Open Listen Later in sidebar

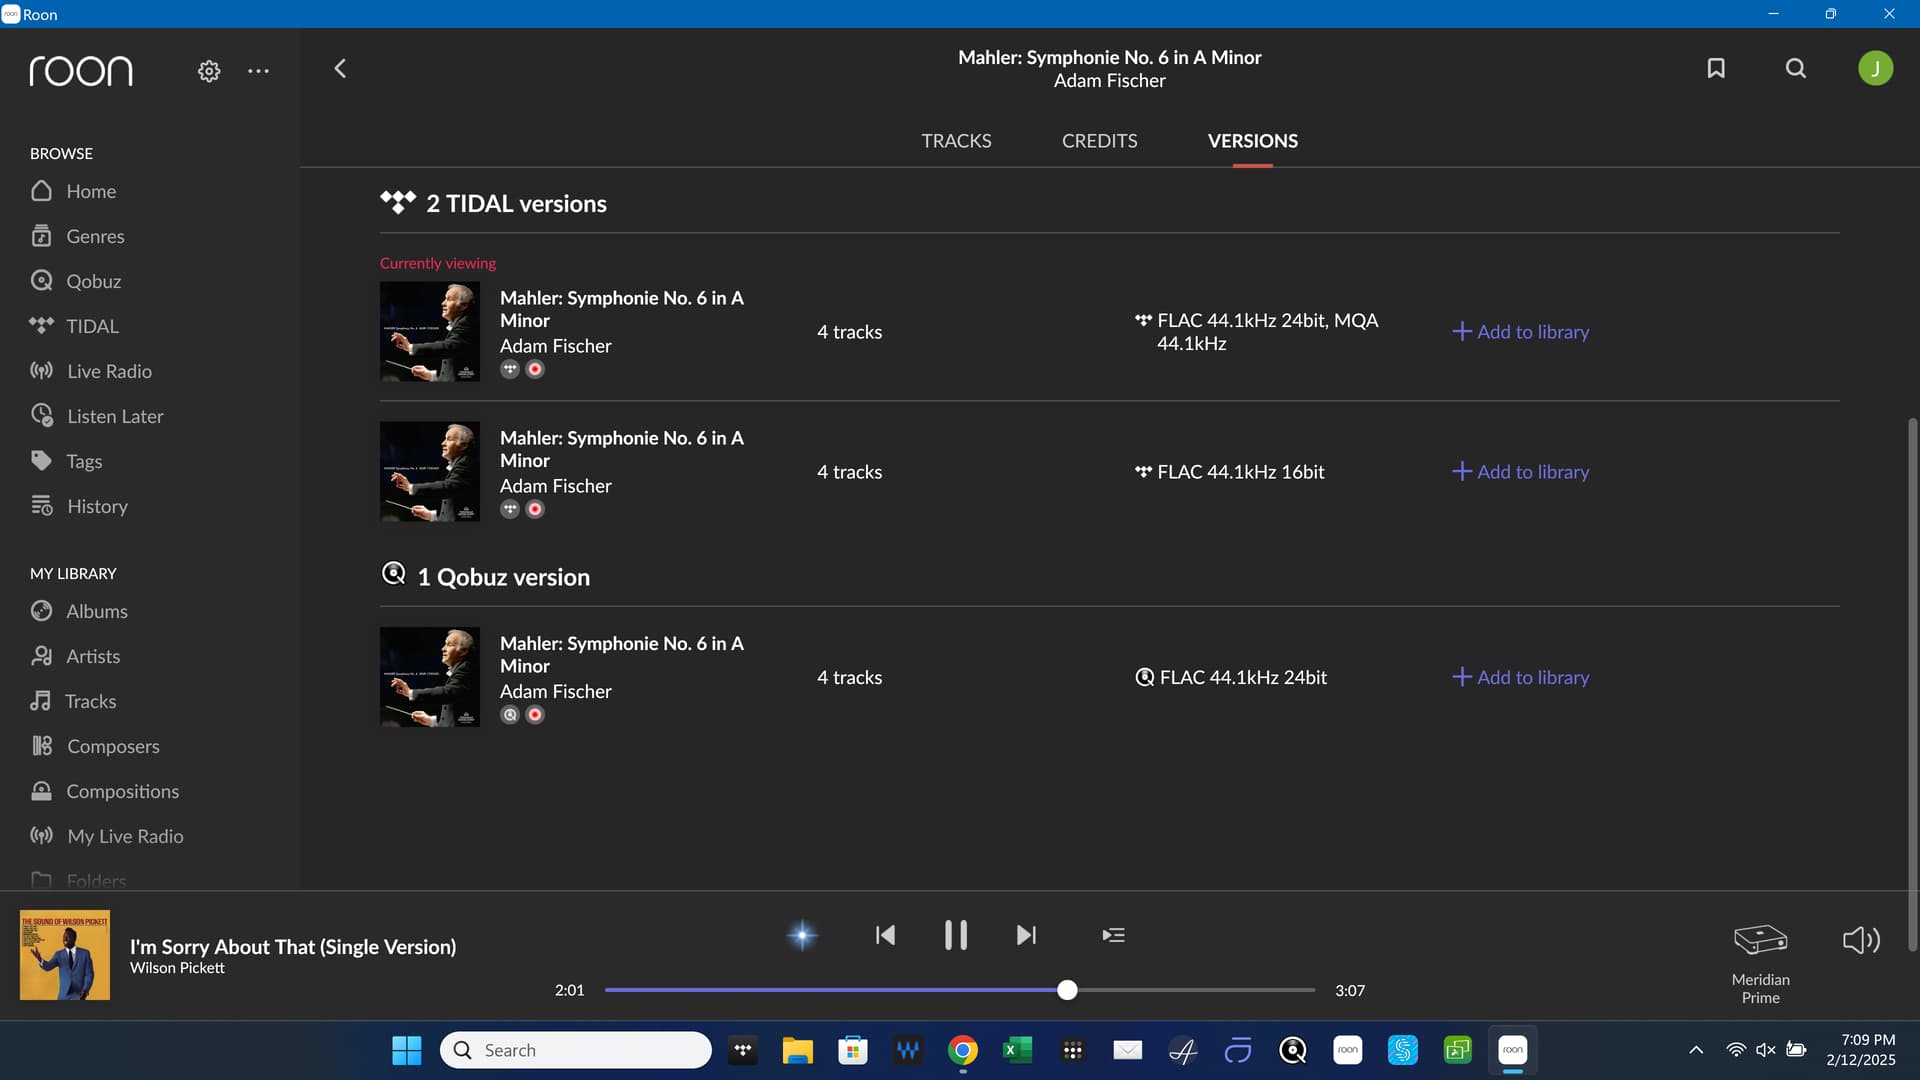(114, 416)
